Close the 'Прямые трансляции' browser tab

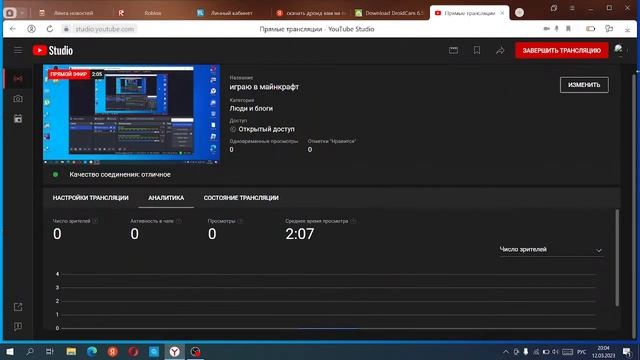tap(502, 13)
